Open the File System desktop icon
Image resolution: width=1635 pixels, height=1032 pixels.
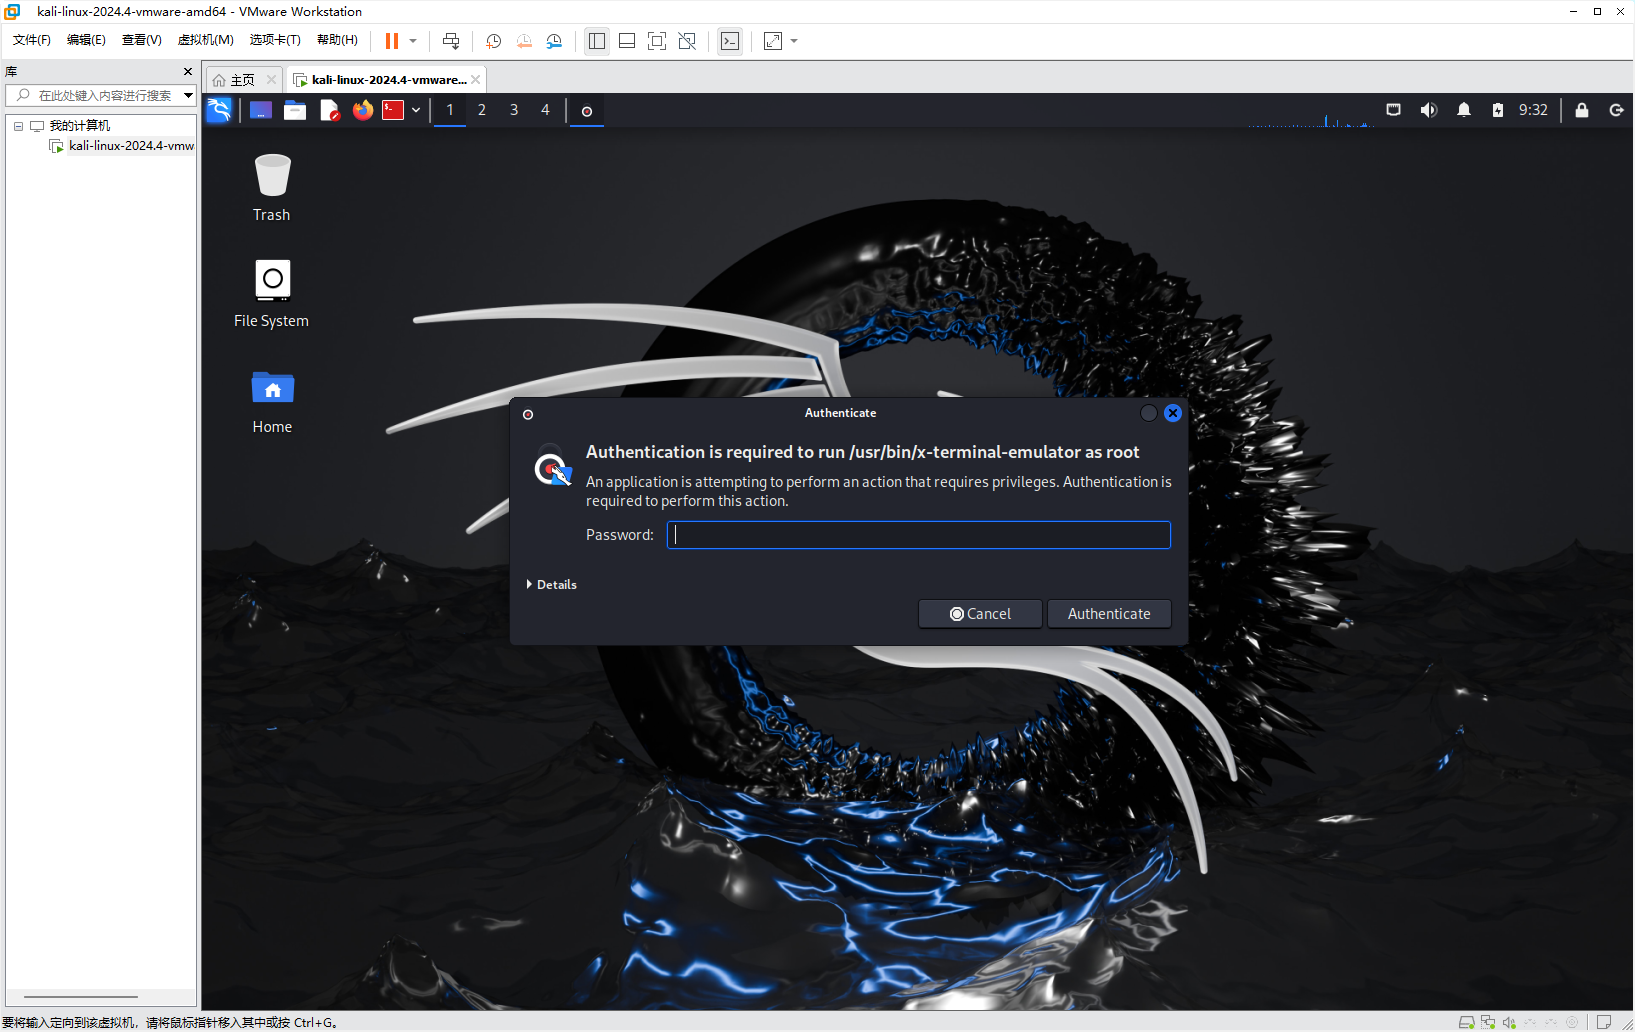pyautogui.click(x=272, y=294)
